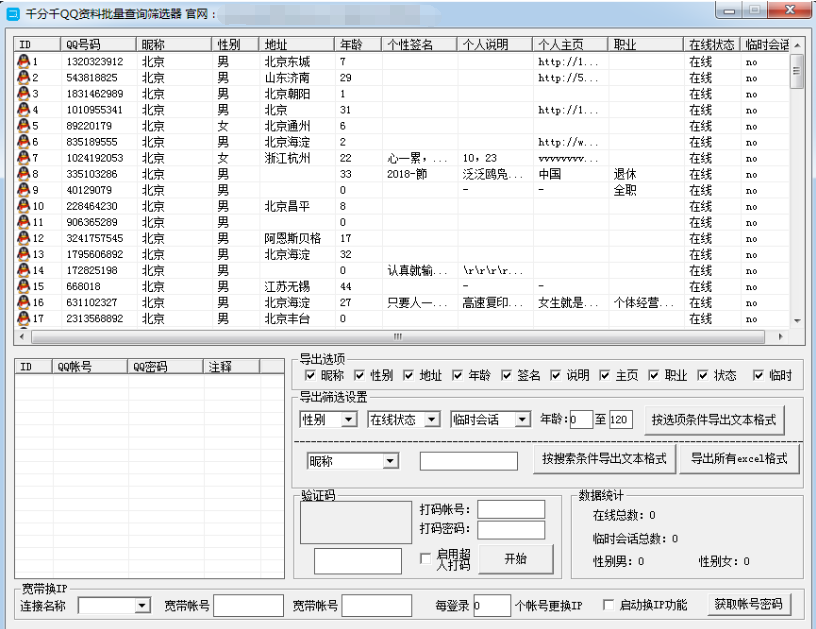This screenshot has height=629, width=816.
Task: Expand the 昵称 search field dropdown
Action: (391, 461)
